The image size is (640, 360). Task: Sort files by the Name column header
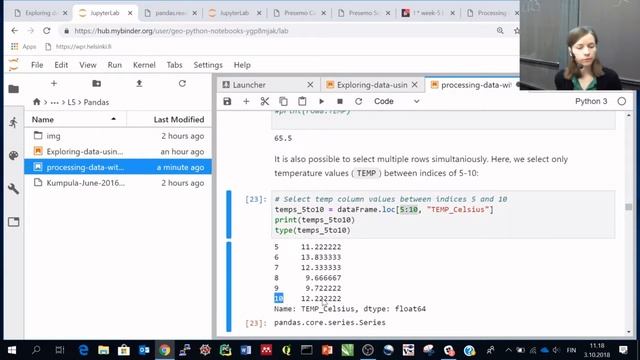[76, 119]
